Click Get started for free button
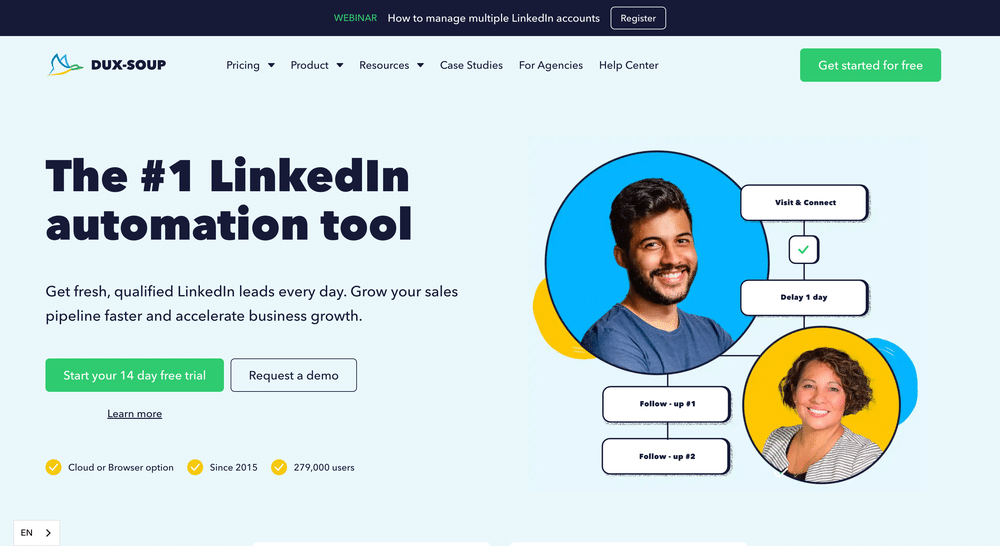Viewport: 1000px width, 546px height. (x=871, y=65)
